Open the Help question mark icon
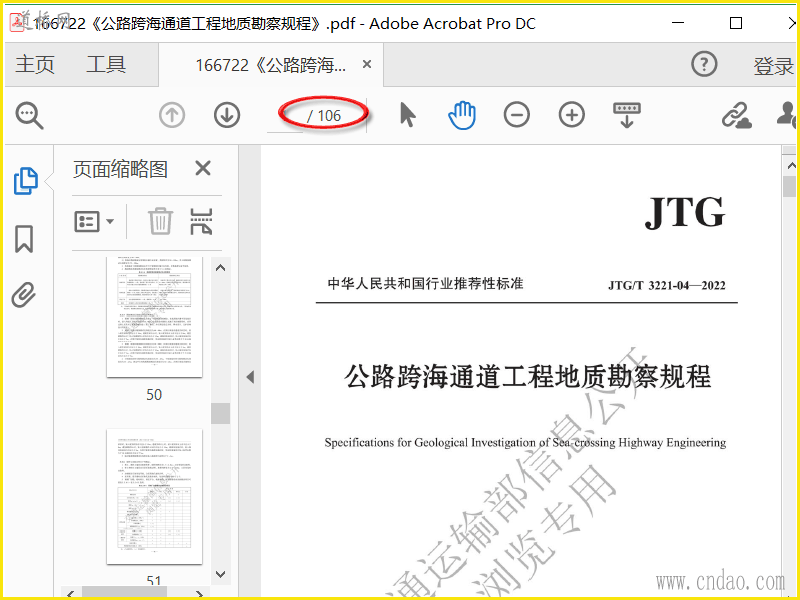This screenshot has height=600, width=800. tap(704, 64)
